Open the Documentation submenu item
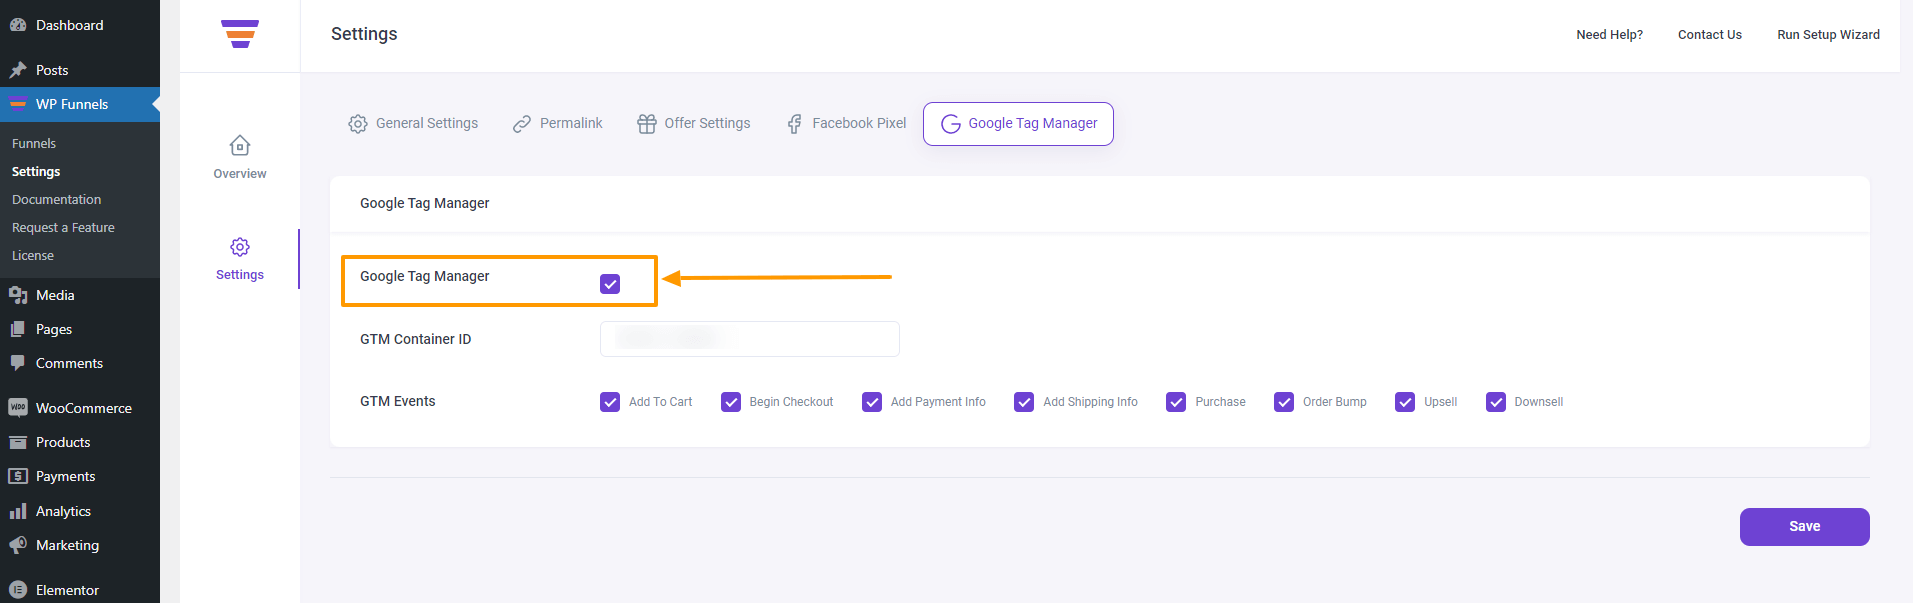Image resolution: width=1913 pixels, height=603 pixels. coord(56,200)
